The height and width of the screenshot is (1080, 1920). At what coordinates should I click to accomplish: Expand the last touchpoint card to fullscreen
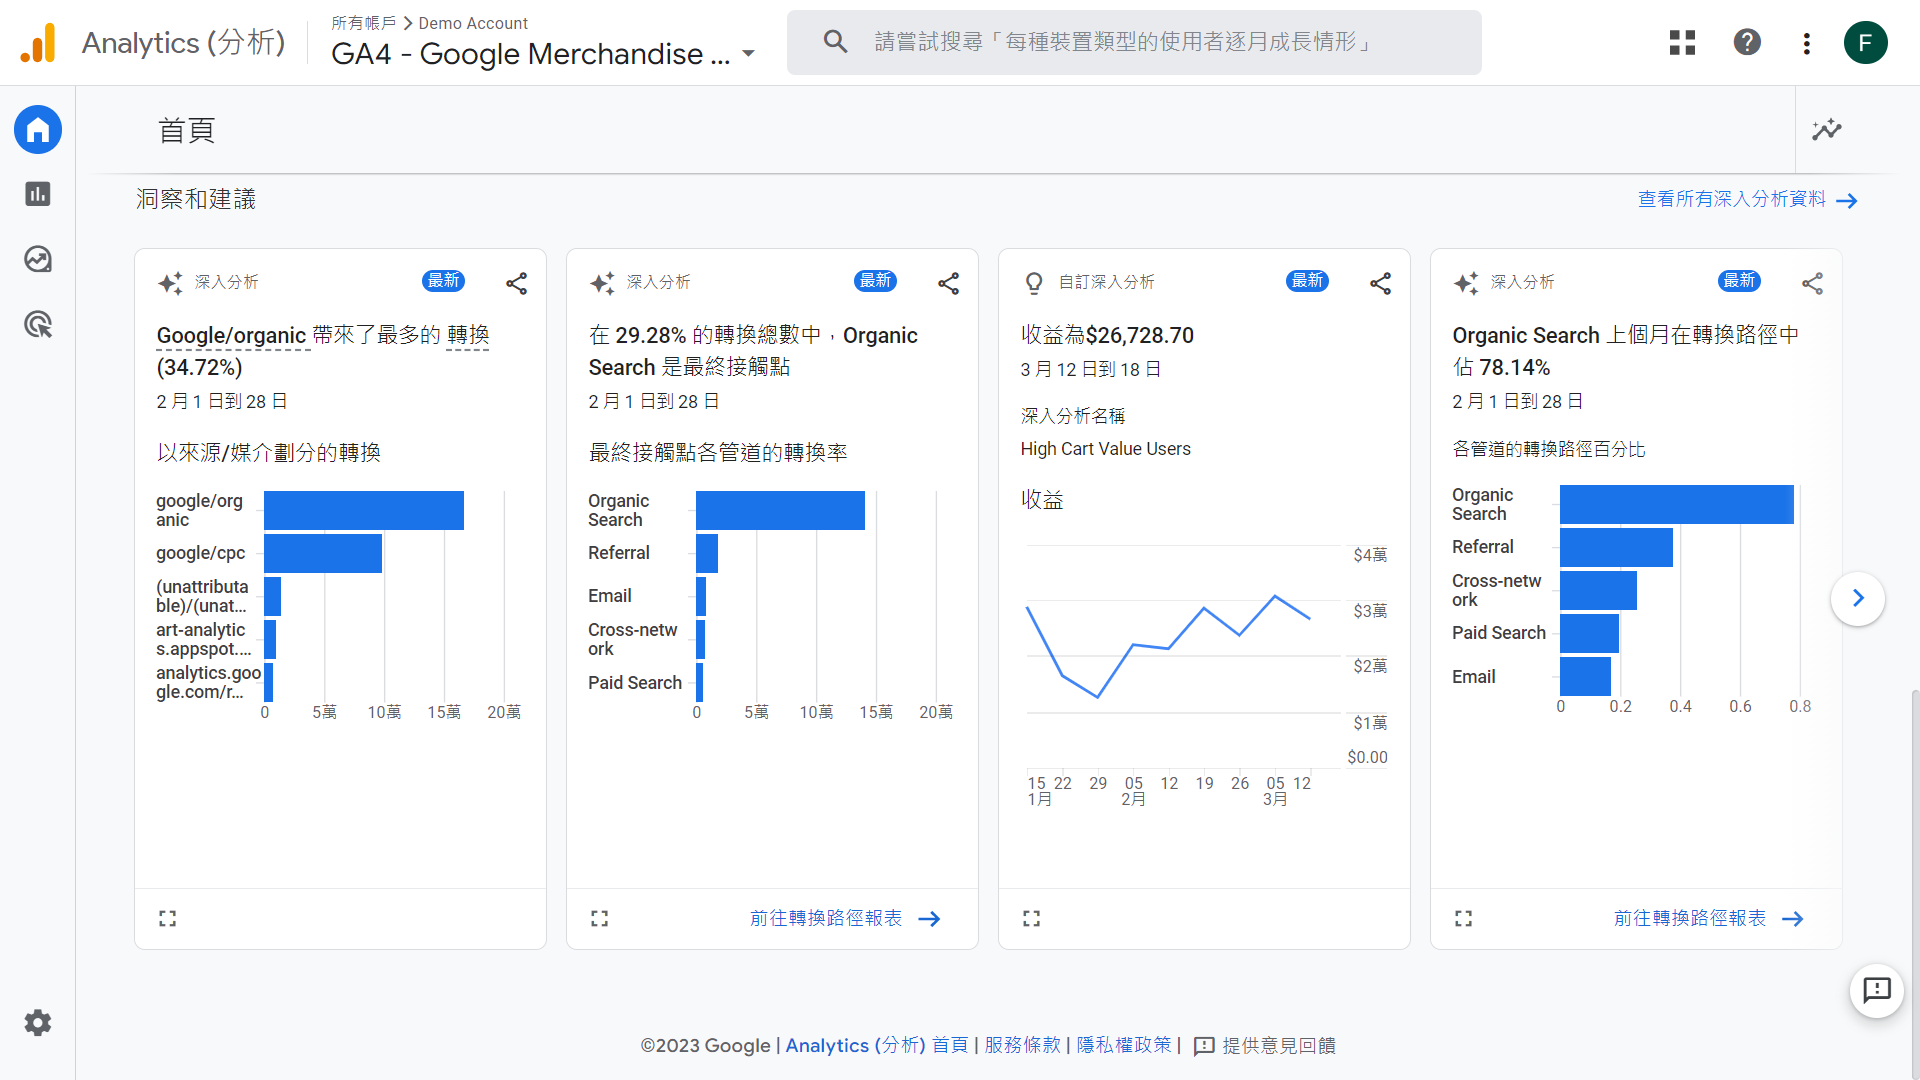pos(599,918)
